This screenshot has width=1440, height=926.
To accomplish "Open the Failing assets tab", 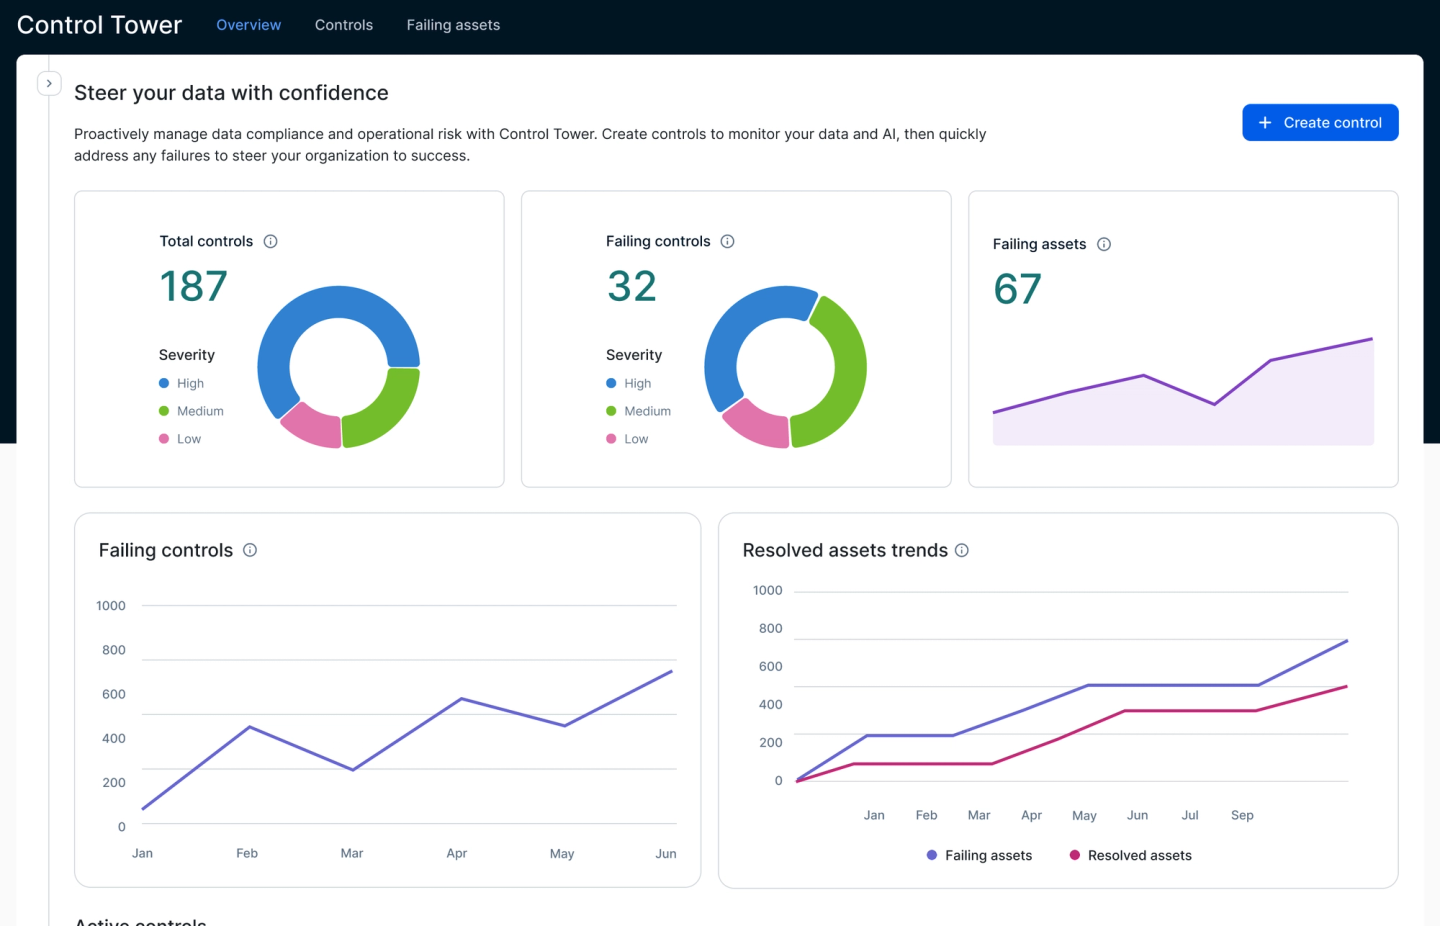I will pyautogui.click(x=453, y=24).
